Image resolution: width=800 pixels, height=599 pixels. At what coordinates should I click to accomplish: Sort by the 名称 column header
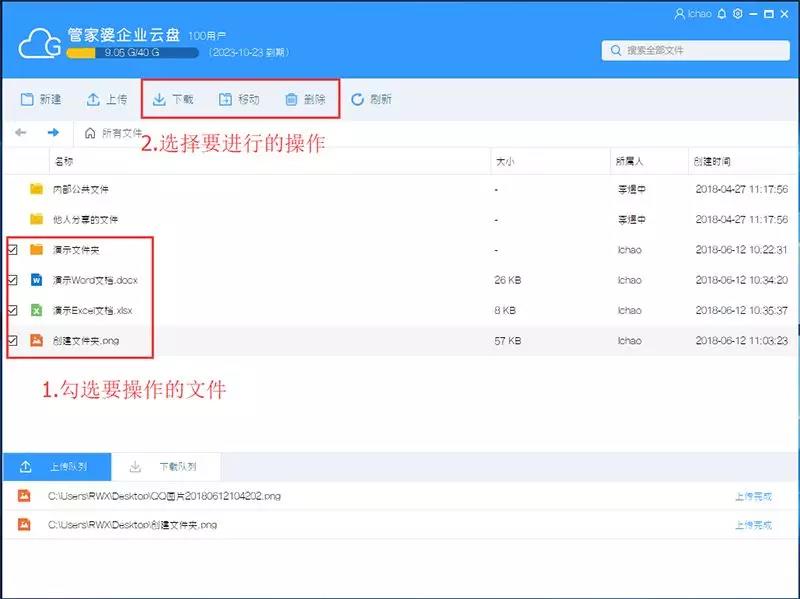pyautogui.click(x=64, y=161)
